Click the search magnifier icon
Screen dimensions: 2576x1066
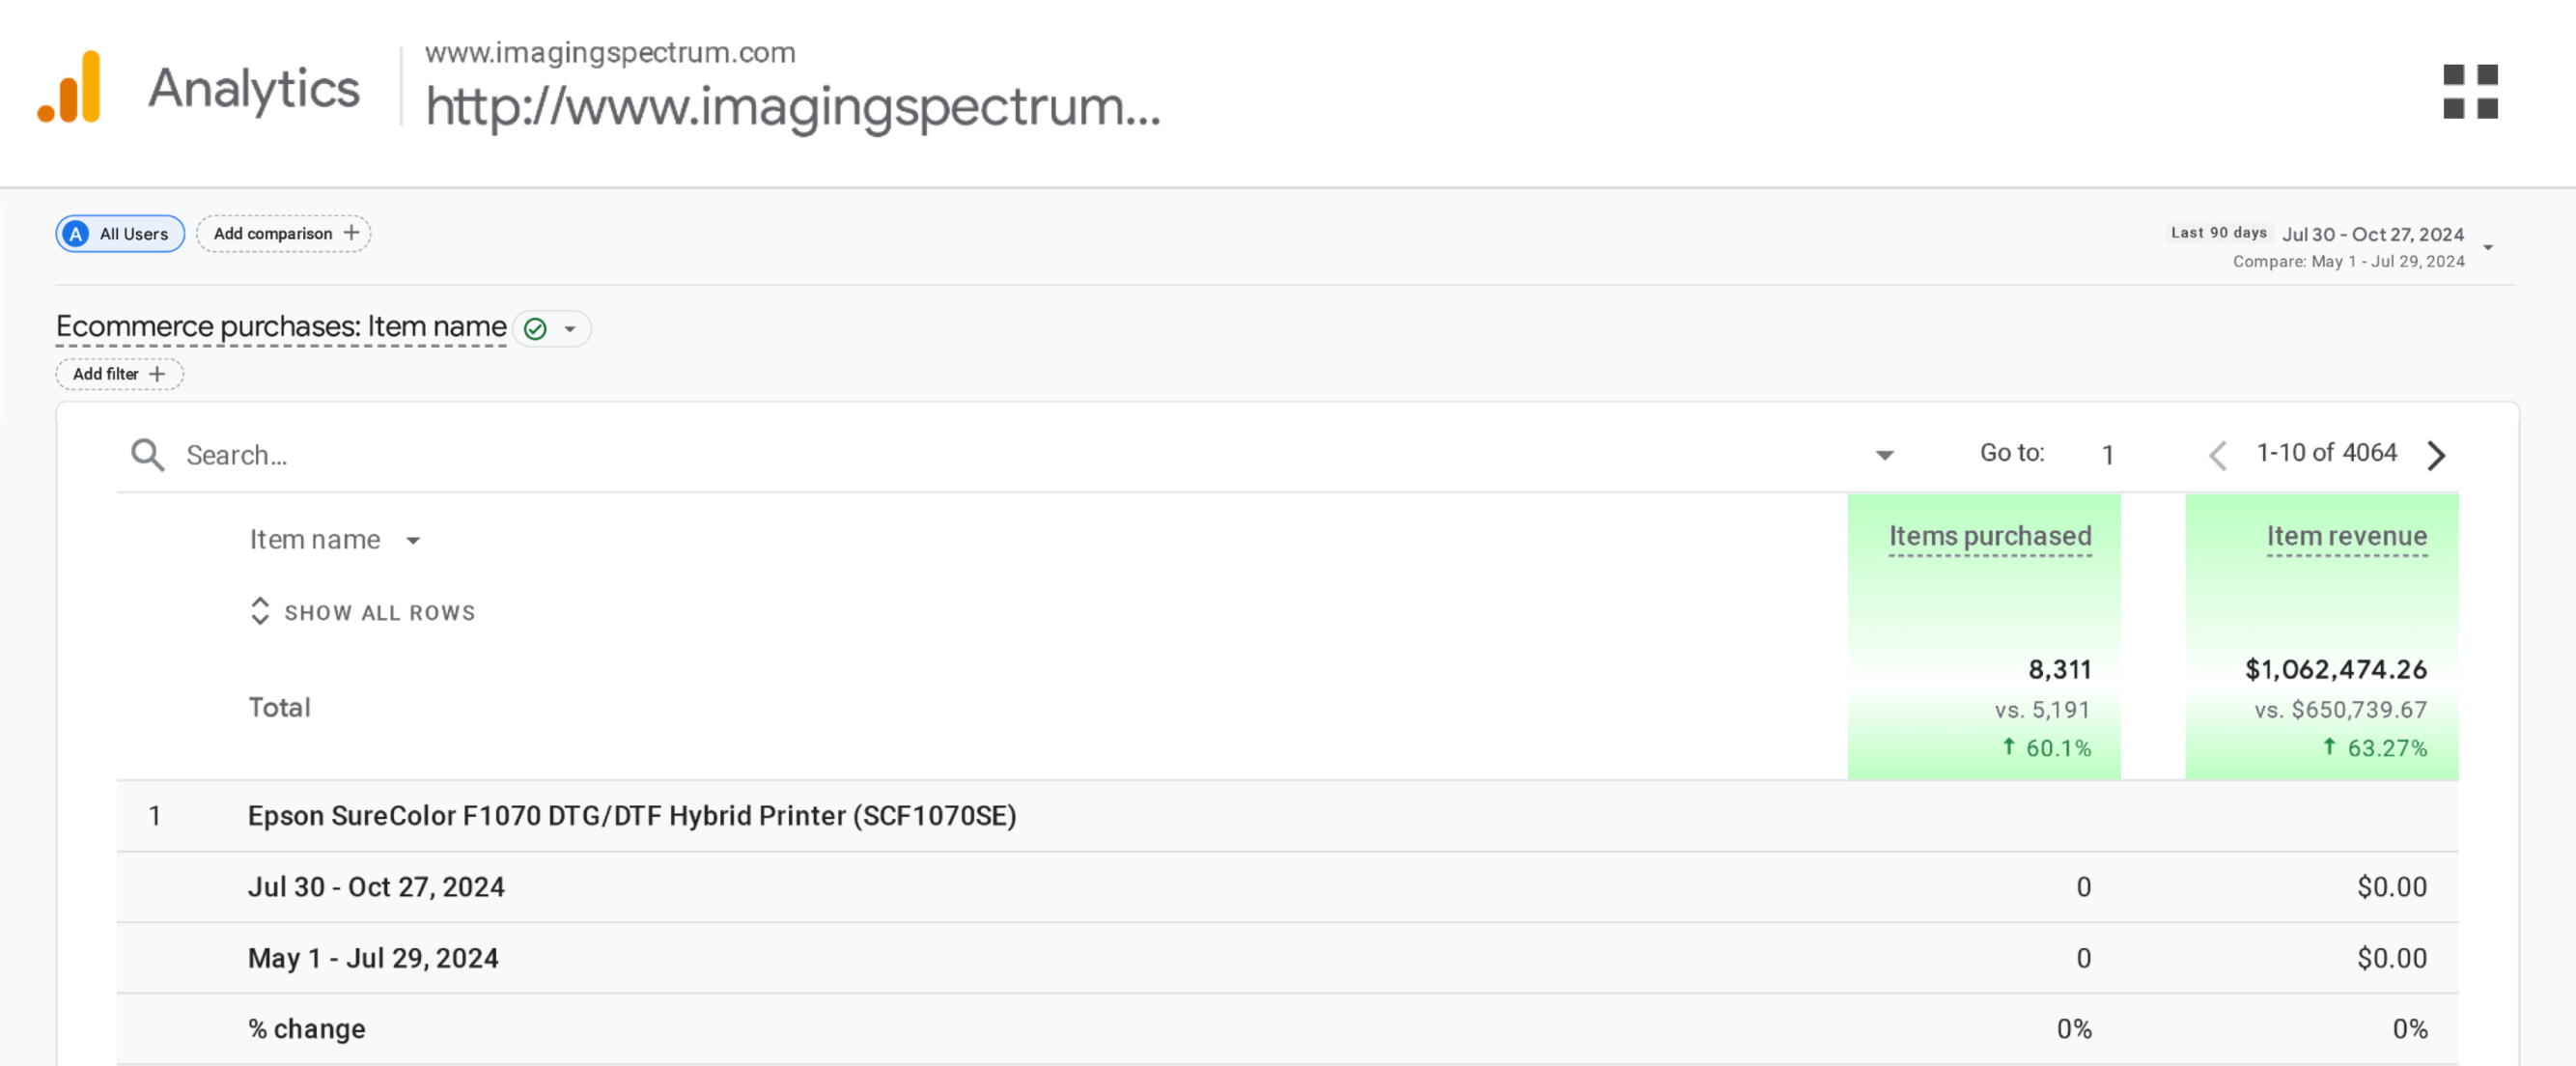point(147,454)
